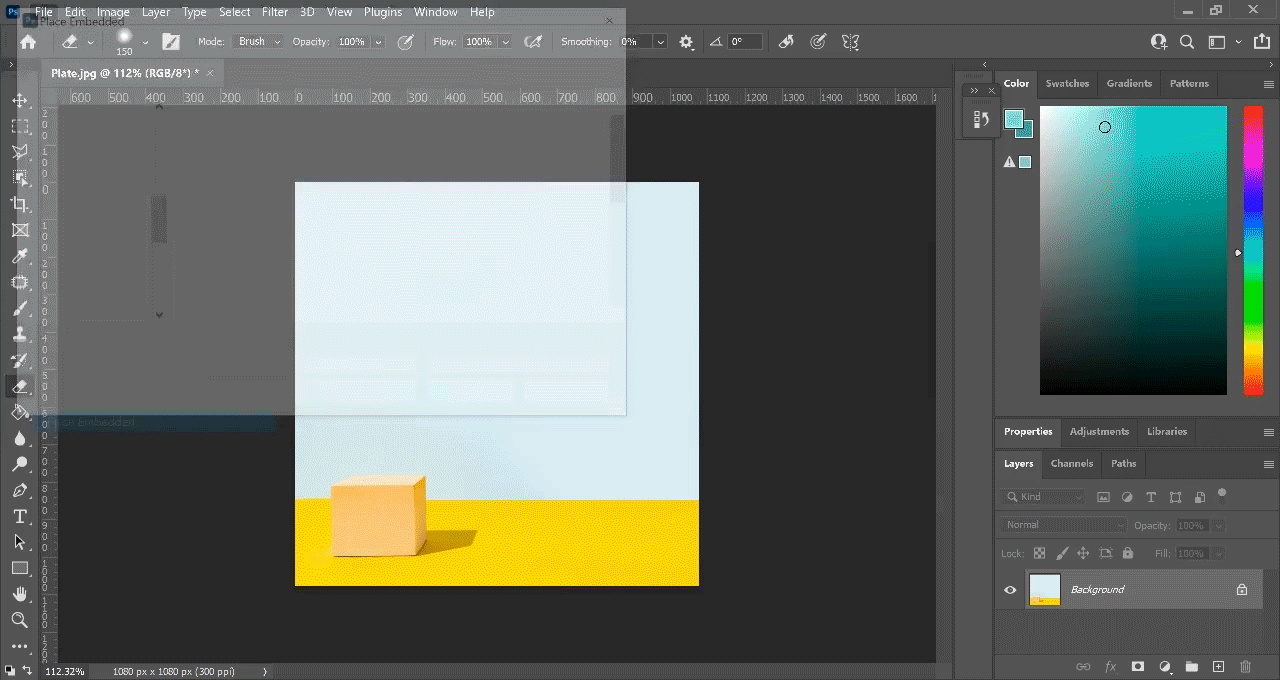This screenshot has height=680, width=1280.
Task: Toggle the brush settings panel
Action: (x=171, y=42)
